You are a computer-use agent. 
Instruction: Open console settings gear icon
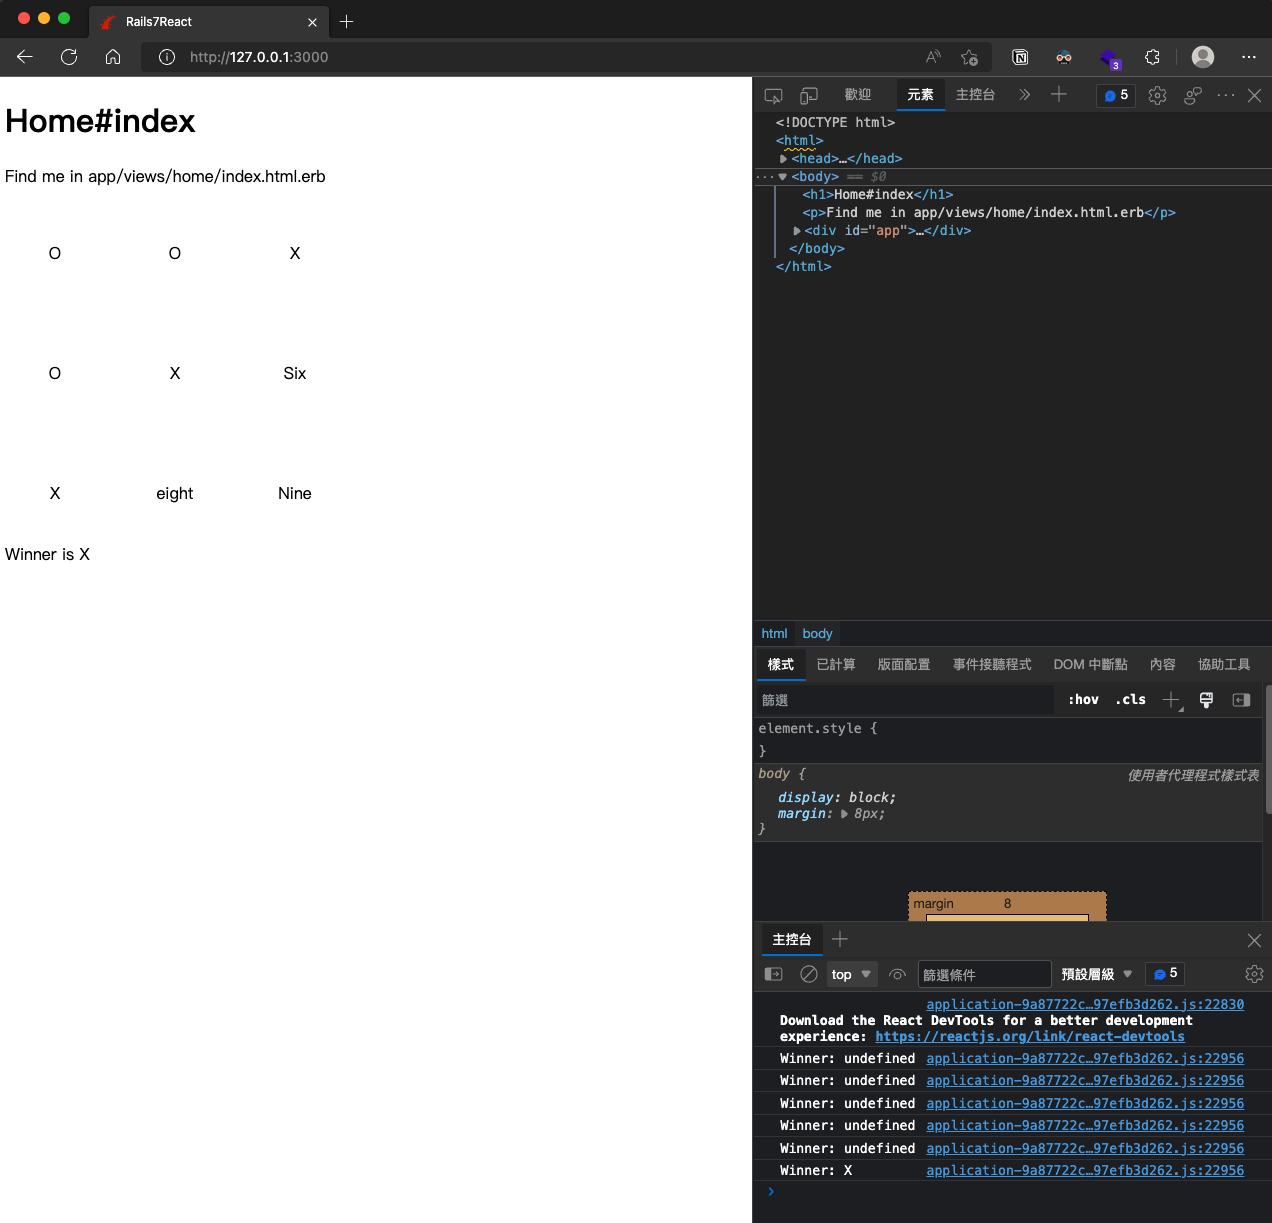1254,974
